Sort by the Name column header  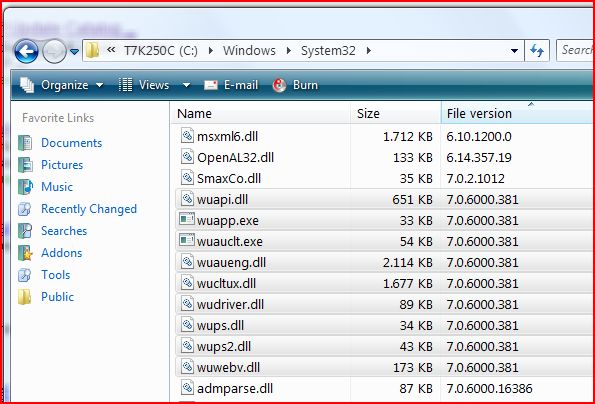[261, 113]
